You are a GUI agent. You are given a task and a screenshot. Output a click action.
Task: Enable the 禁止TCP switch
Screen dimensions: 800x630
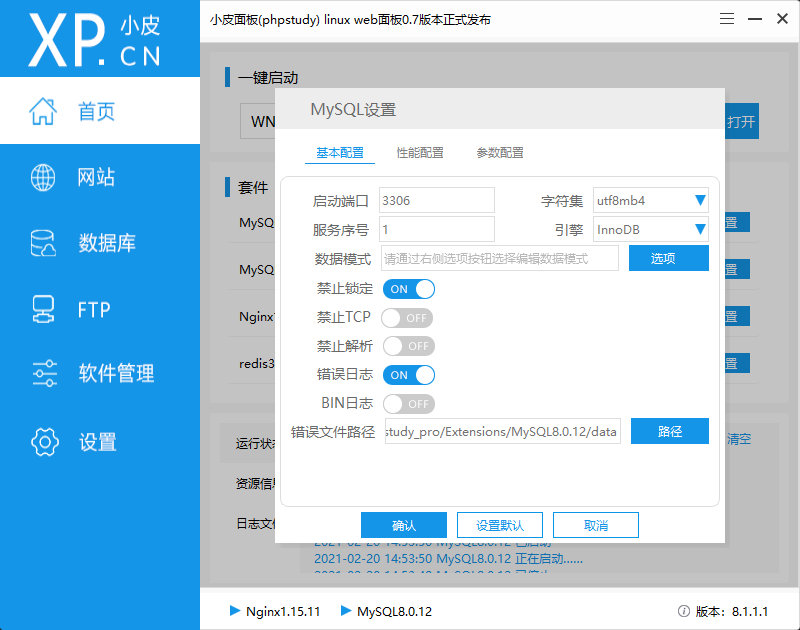(x=407, y=318)
